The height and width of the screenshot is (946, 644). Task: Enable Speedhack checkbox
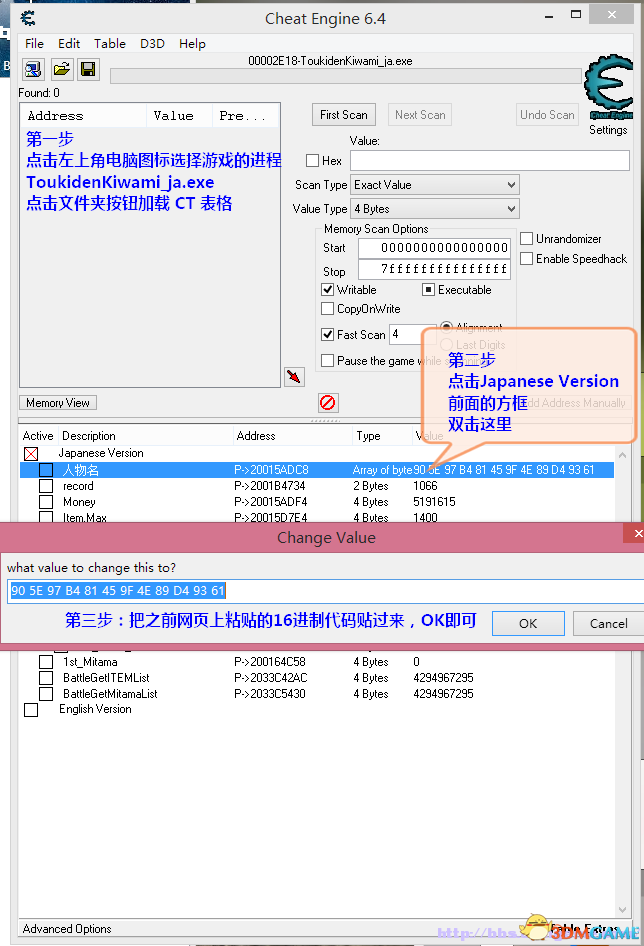pyautogui.click(x=526, y=258)
